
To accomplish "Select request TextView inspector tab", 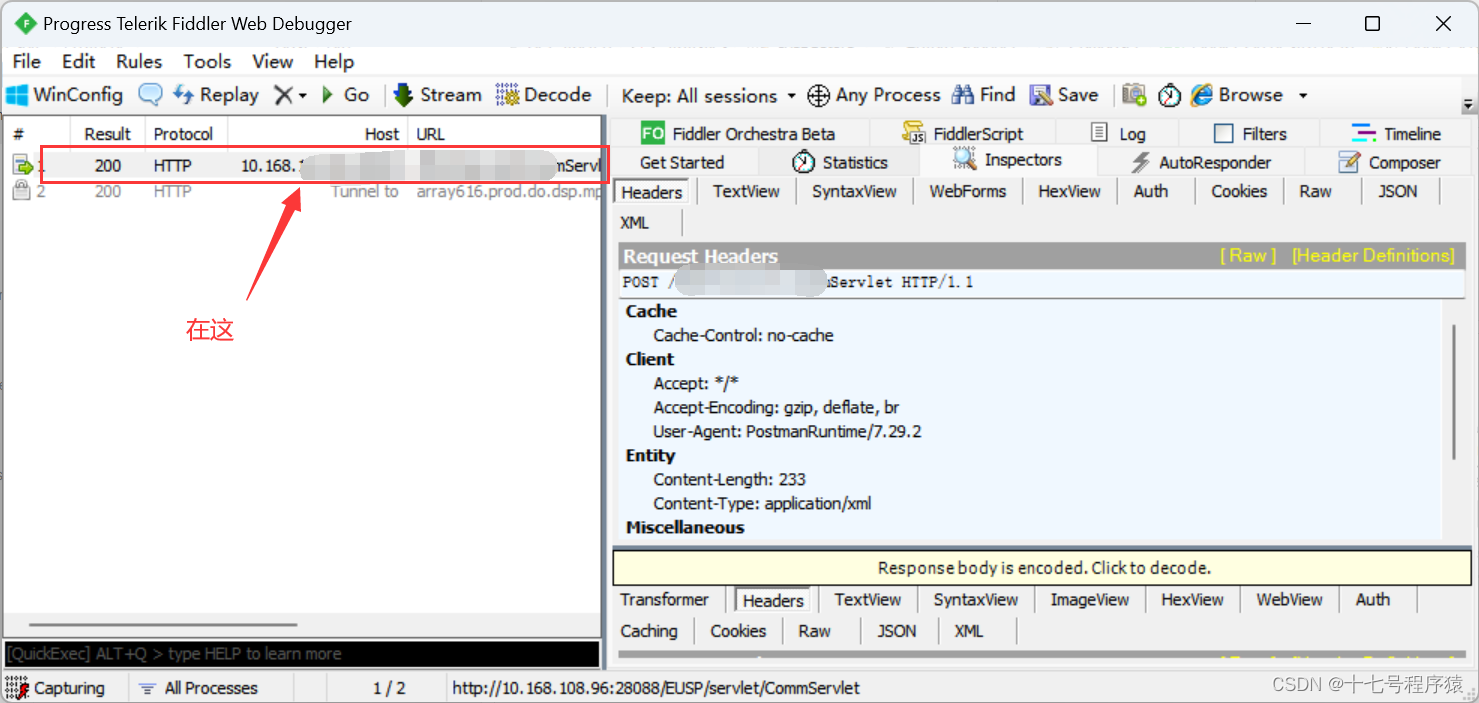I will pyautogui.click(x=746, y=191).
